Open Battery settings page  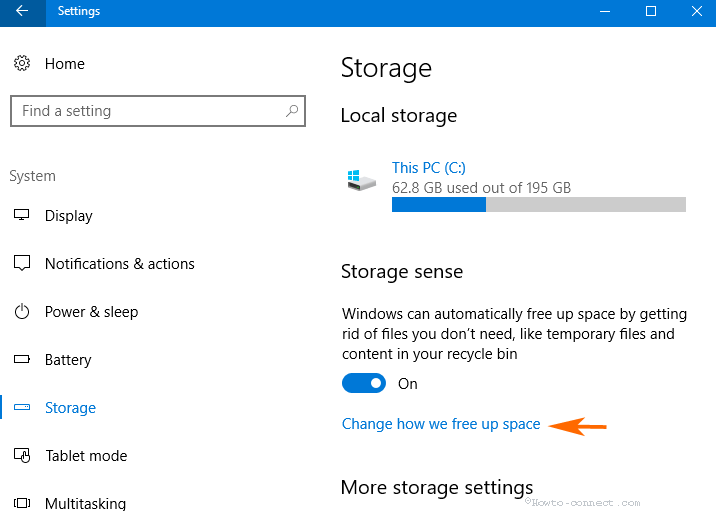click(68, 360)
